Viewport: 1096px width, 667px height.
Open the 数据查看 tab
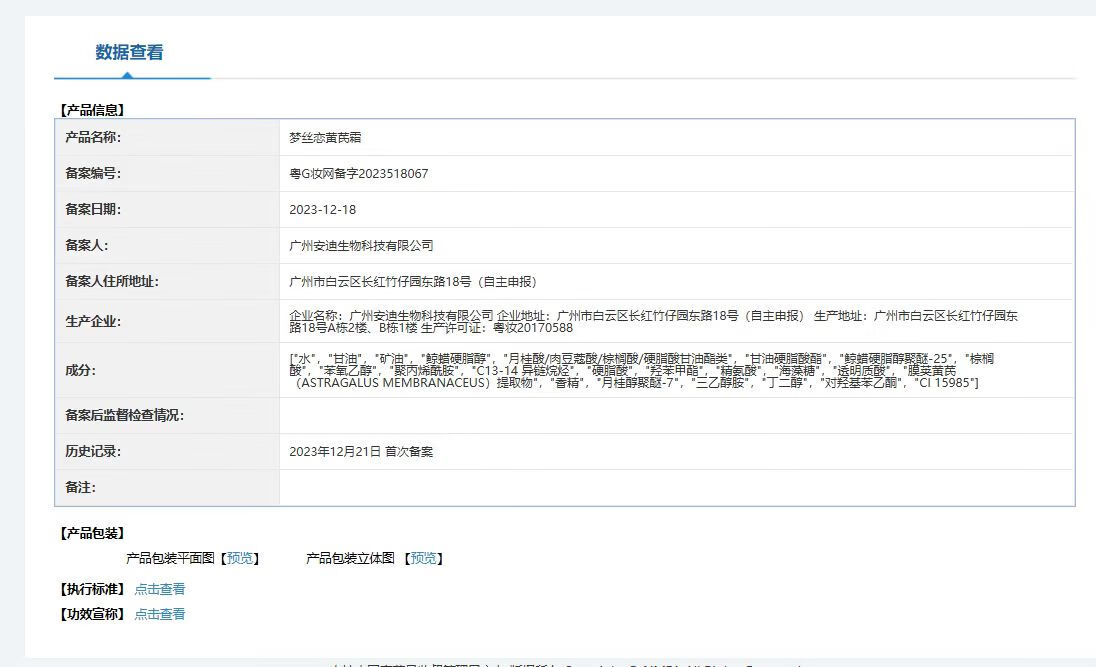tap(130, 53)
